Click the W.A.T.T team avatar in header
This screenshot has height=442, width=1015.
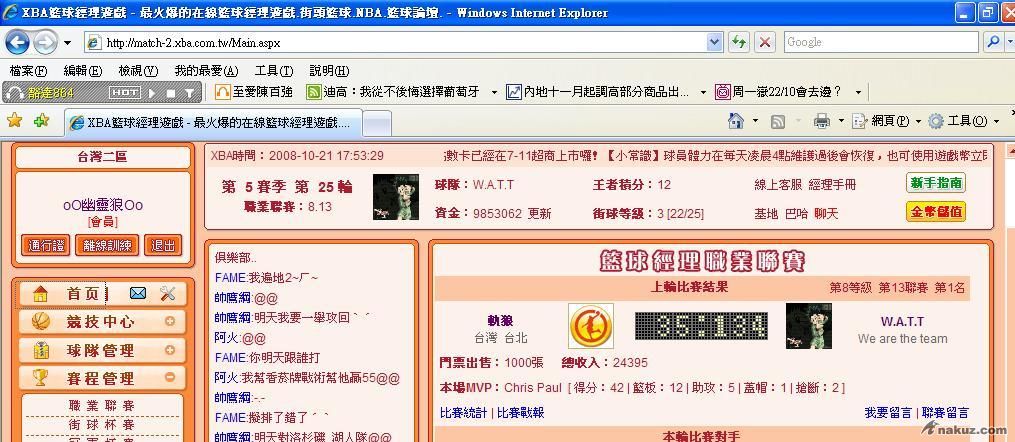point(396,197)
